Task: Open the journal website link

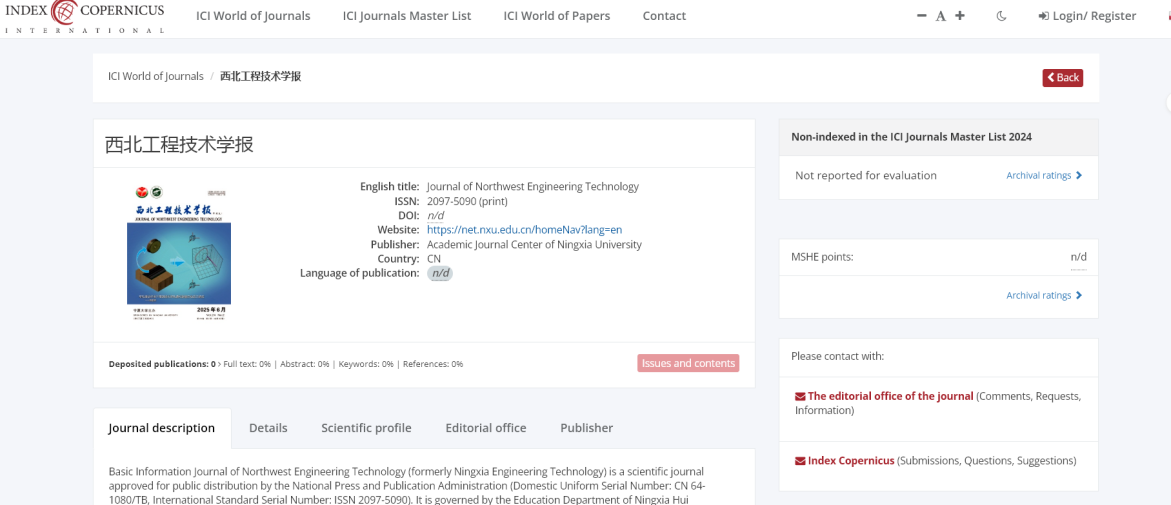Action: (x=524, y=230)
